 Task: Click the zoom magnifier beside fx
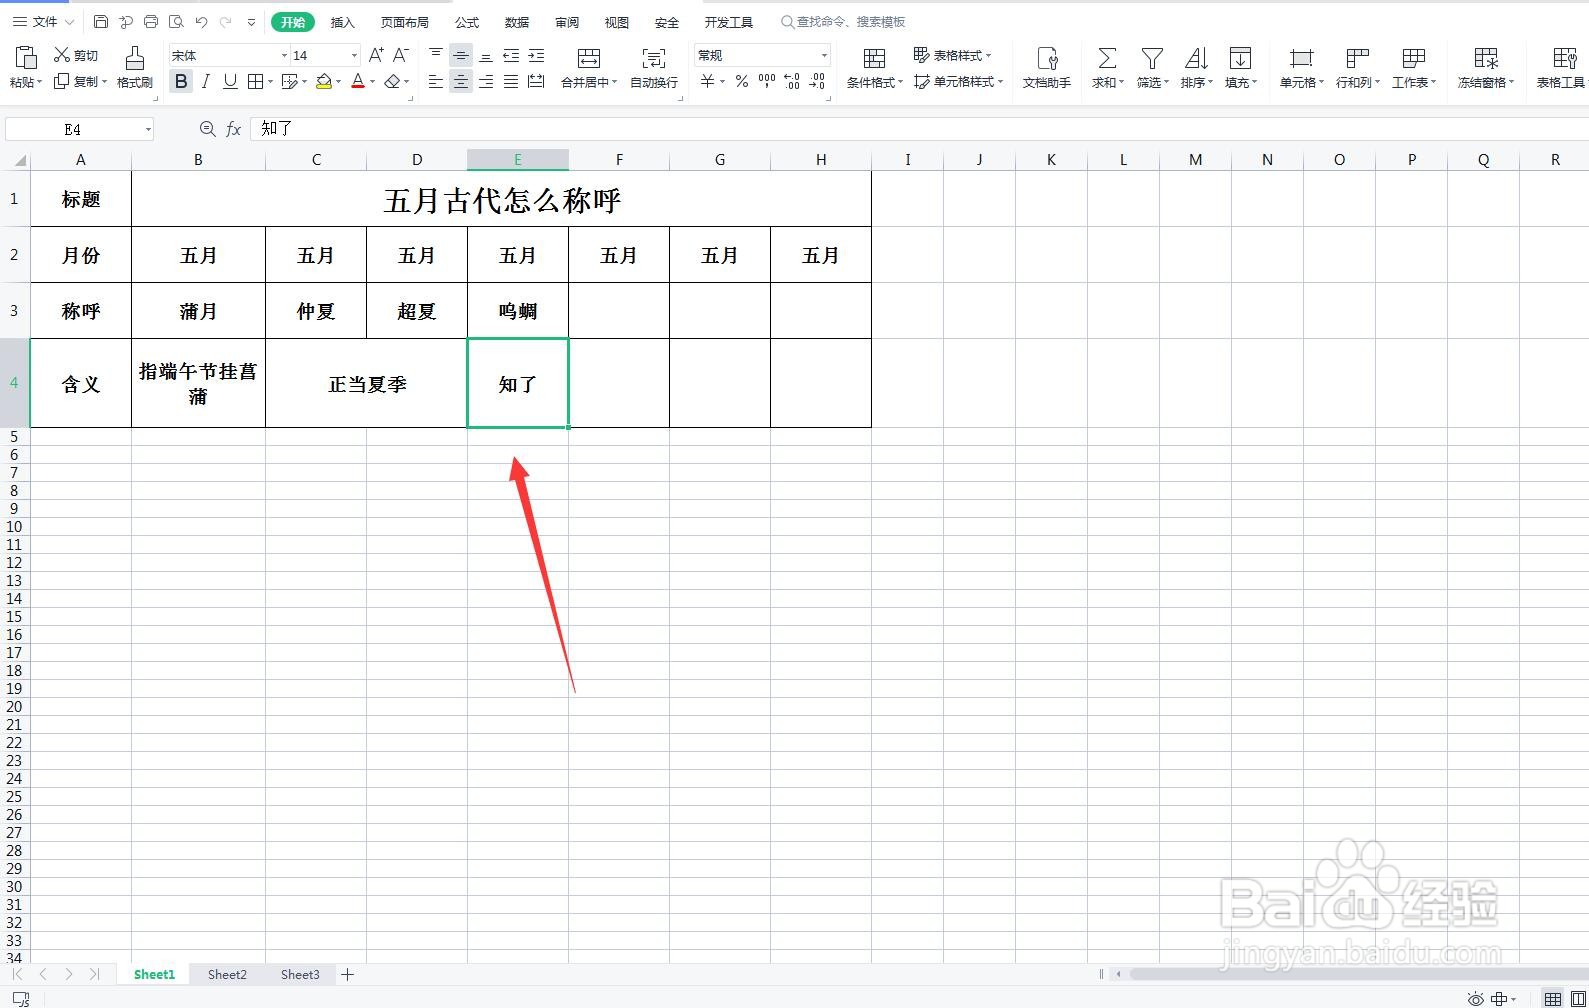[207, 129]
